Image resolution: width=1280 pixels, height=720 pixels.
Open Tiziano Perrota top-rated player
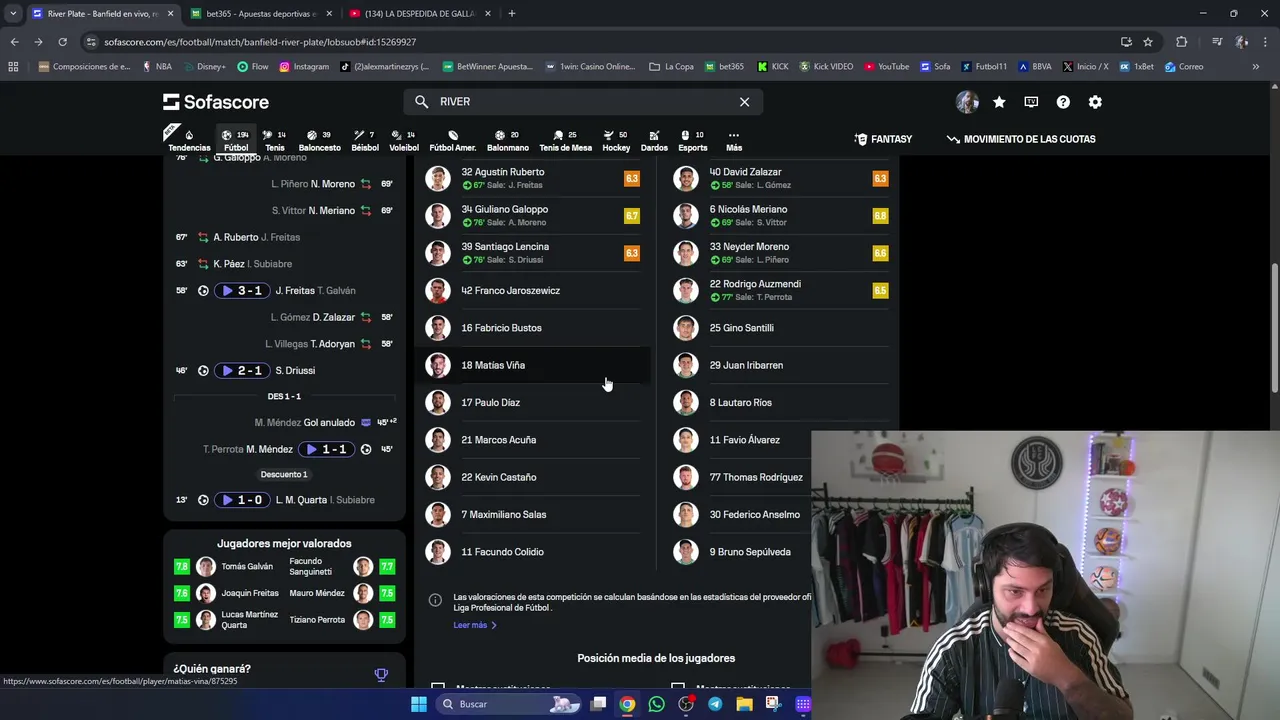(341, 620)
